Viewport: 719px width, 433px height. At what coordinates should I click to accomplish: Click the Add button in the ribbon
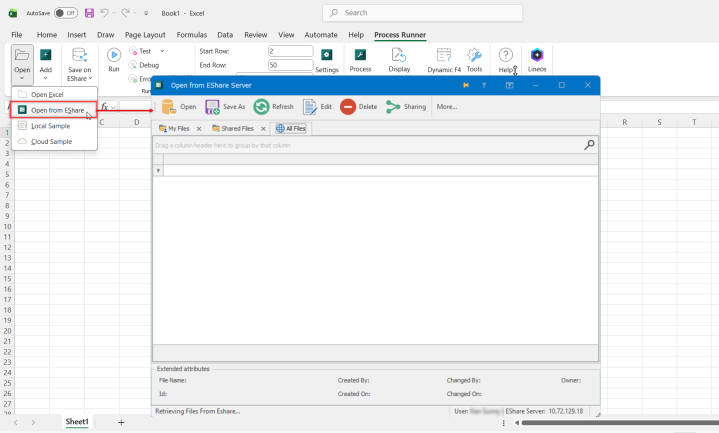tap(45, 64)
